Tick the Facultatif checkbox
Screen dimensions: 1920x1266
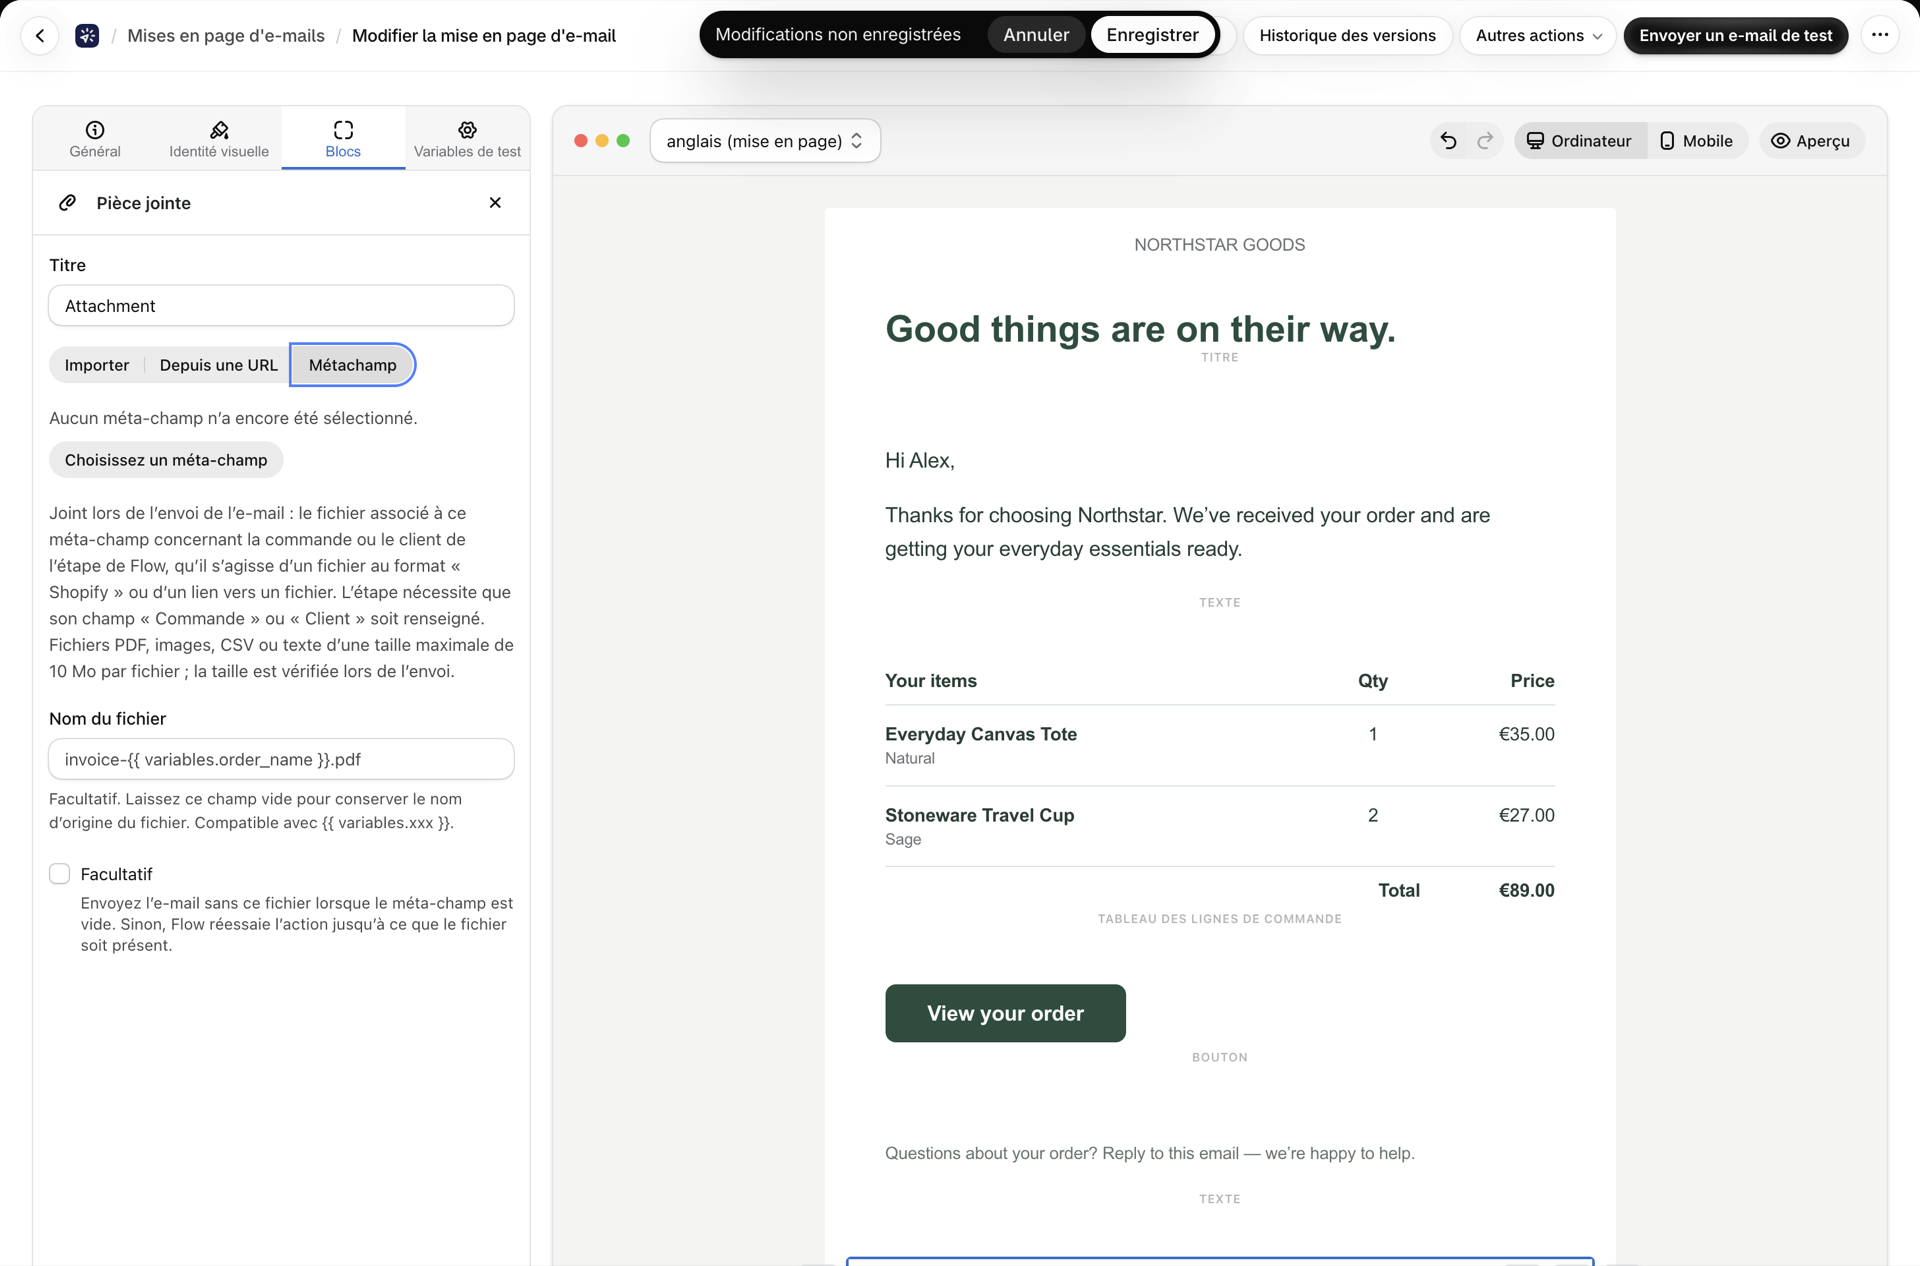60,874
